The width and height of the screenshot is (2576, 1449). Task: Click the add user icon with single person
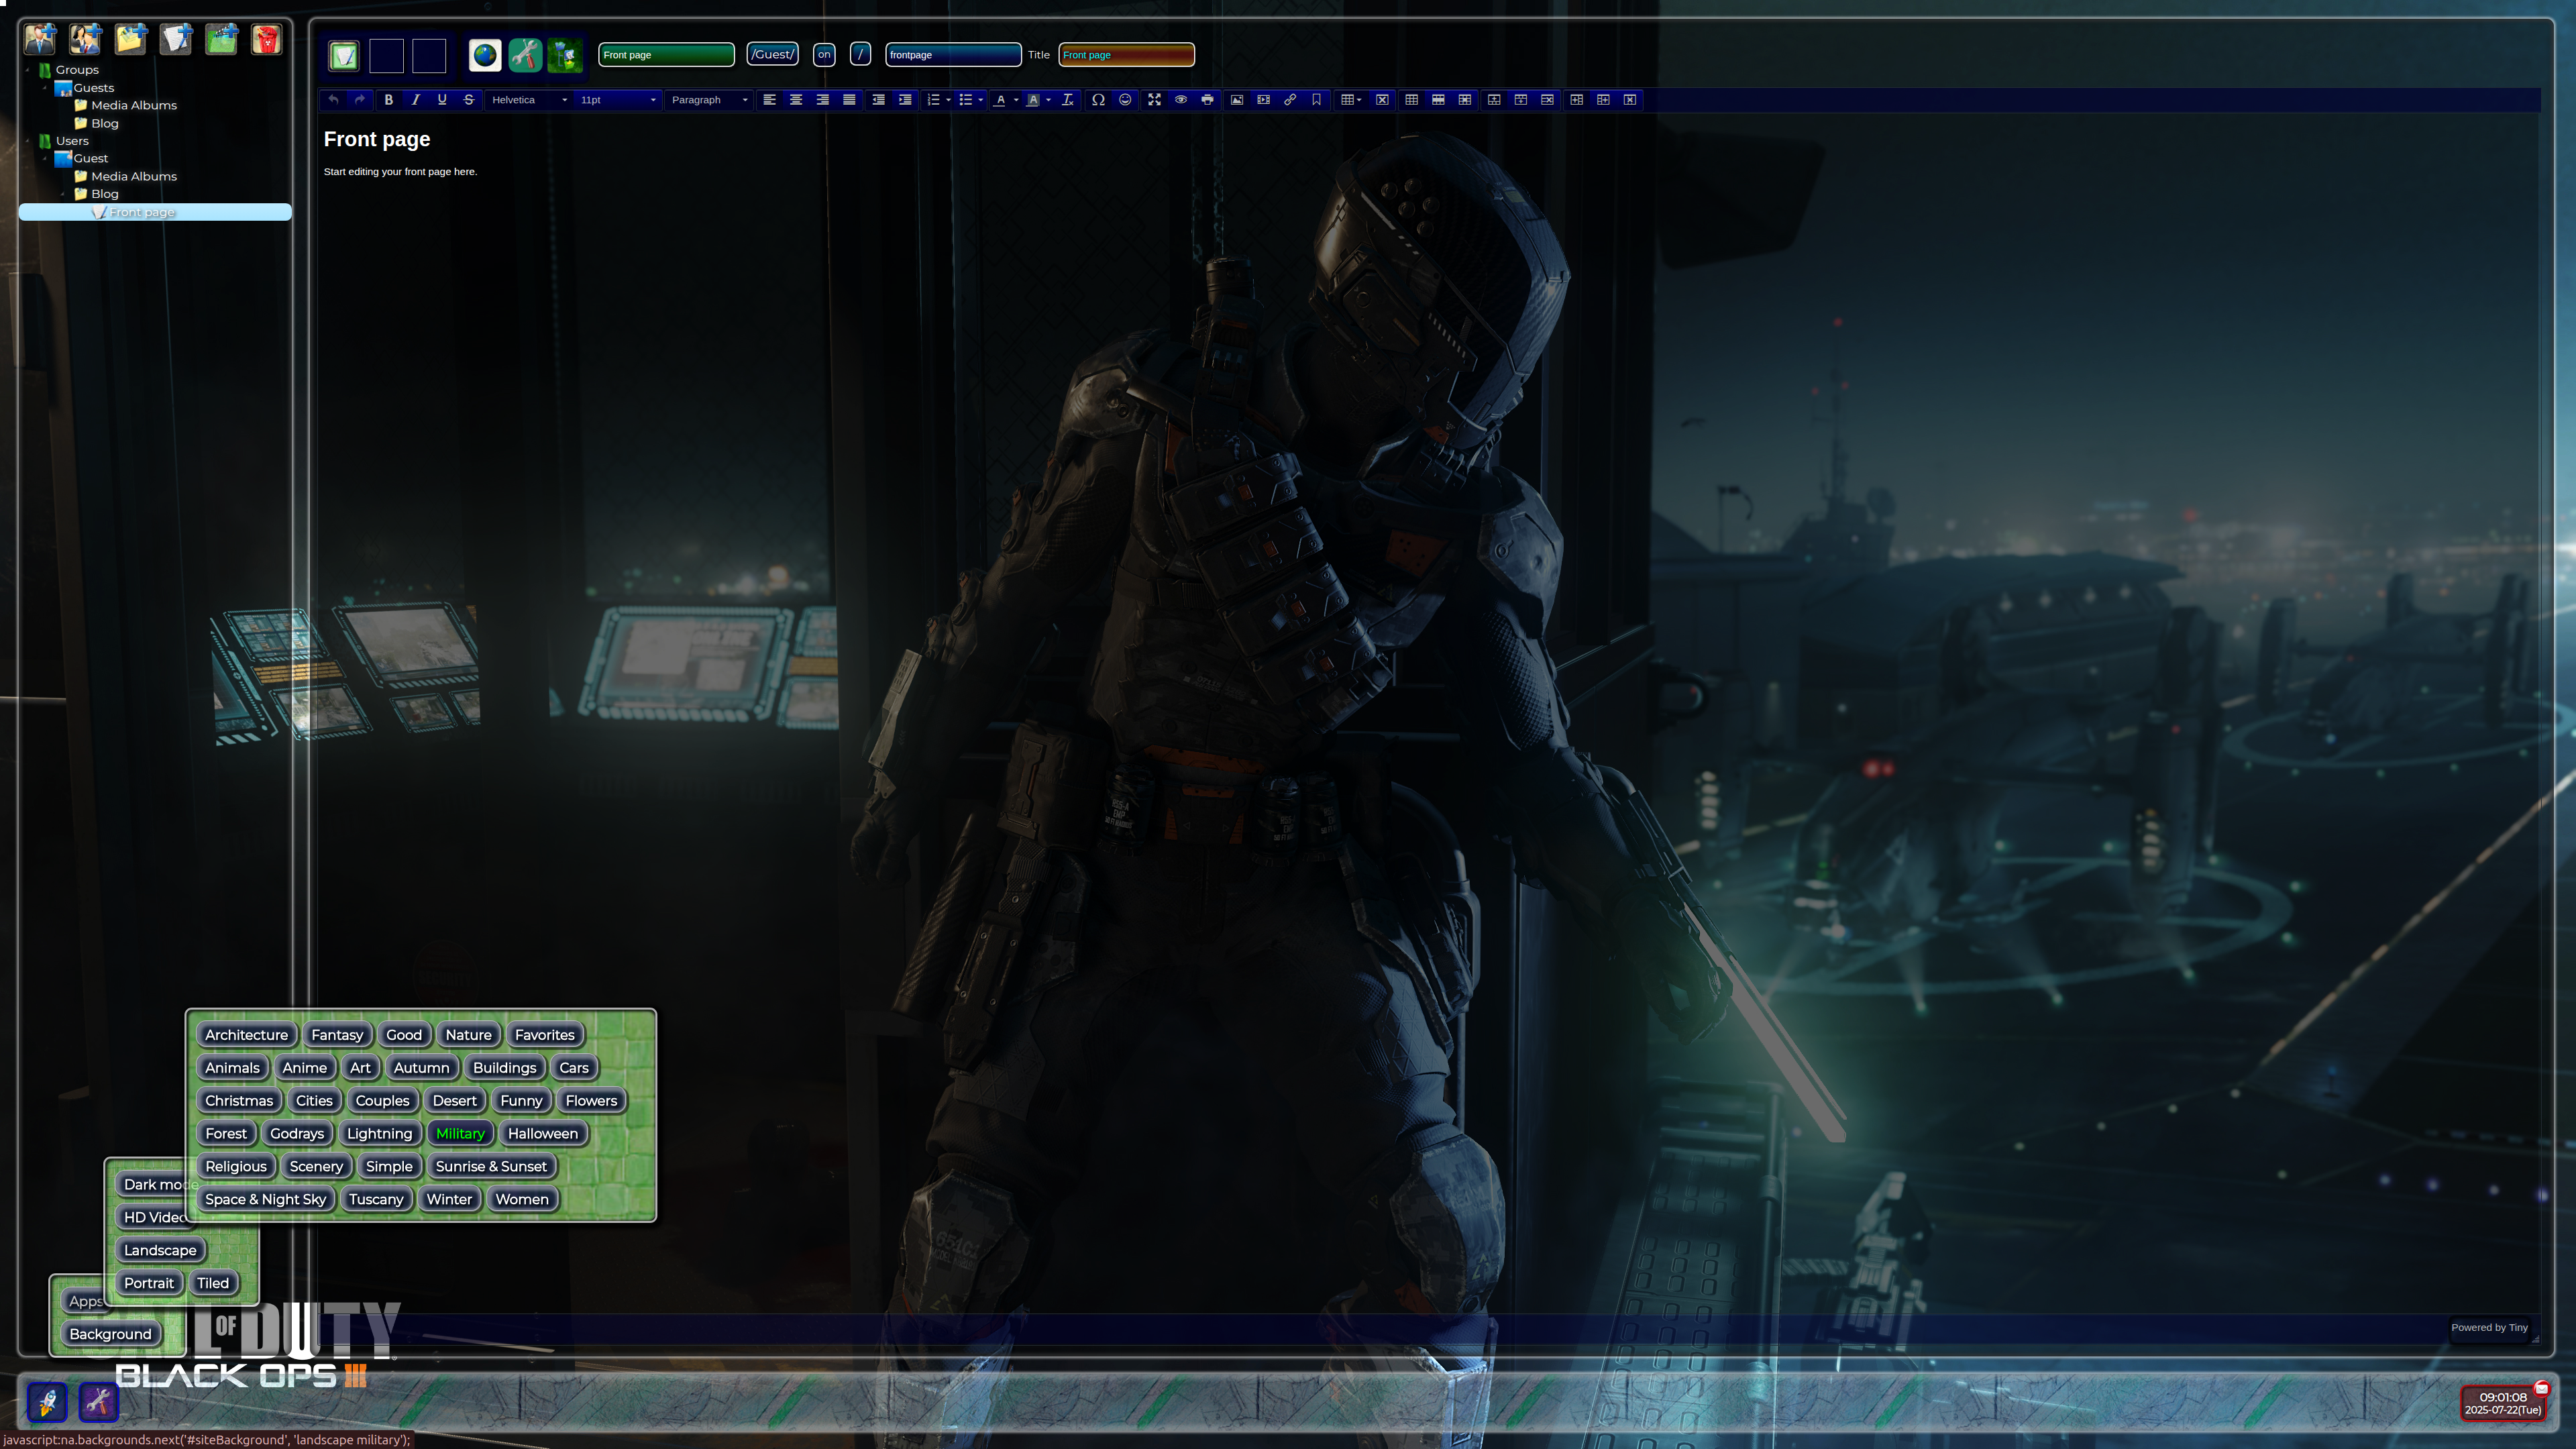coord(40,39)
